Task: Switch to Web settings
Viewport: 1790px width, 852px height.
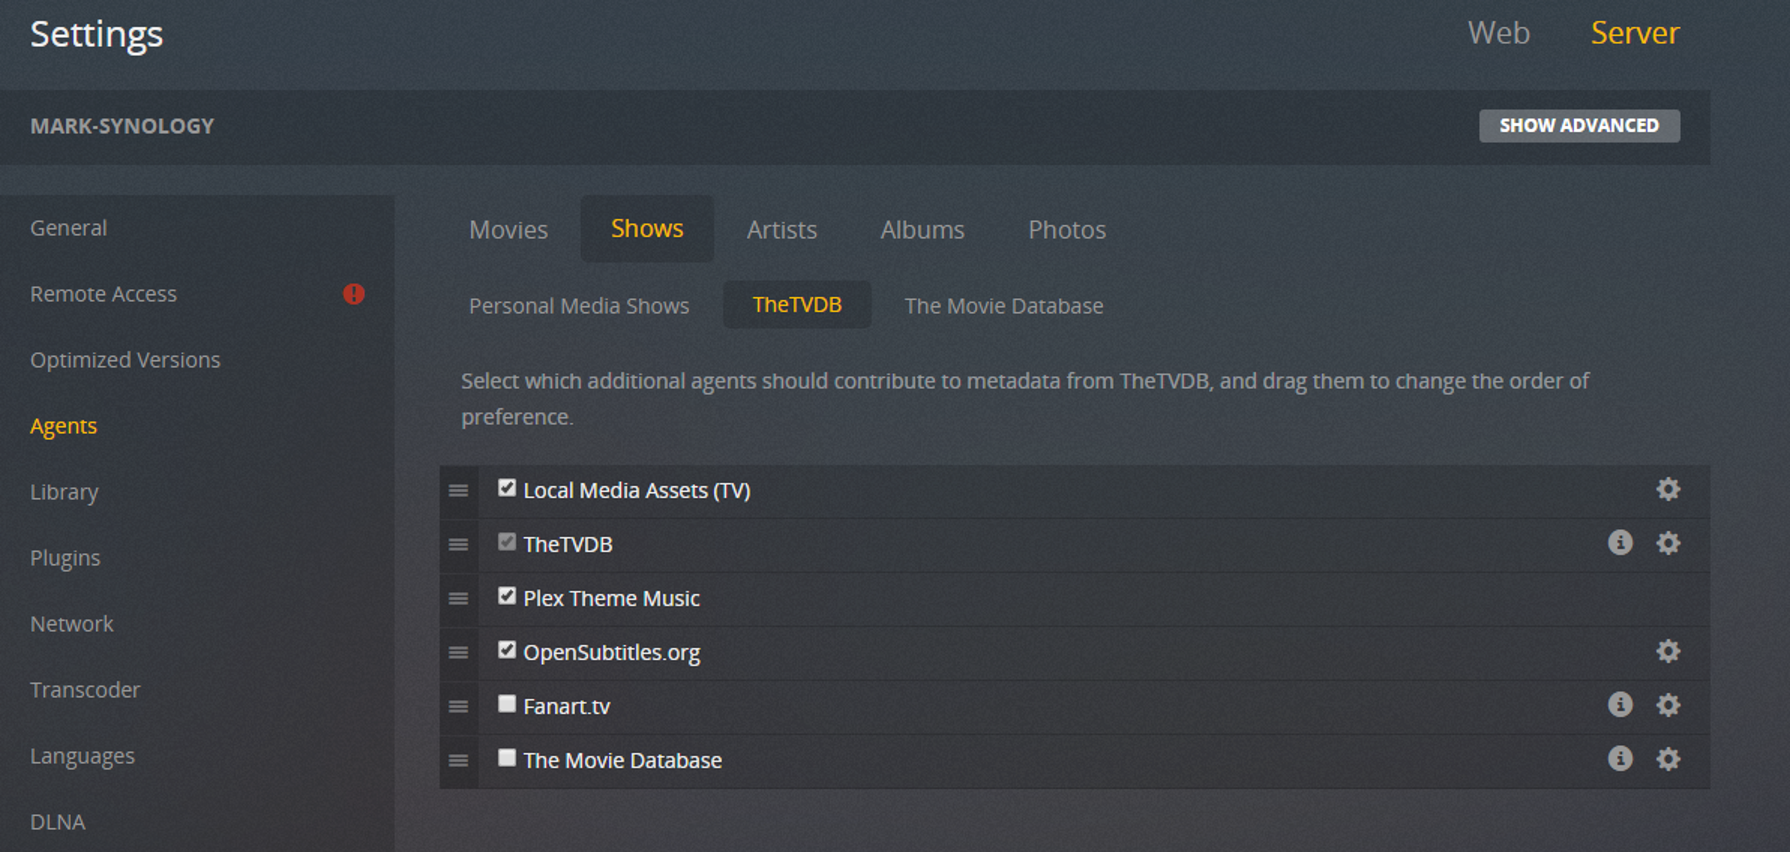Action: click(1498, 33)
